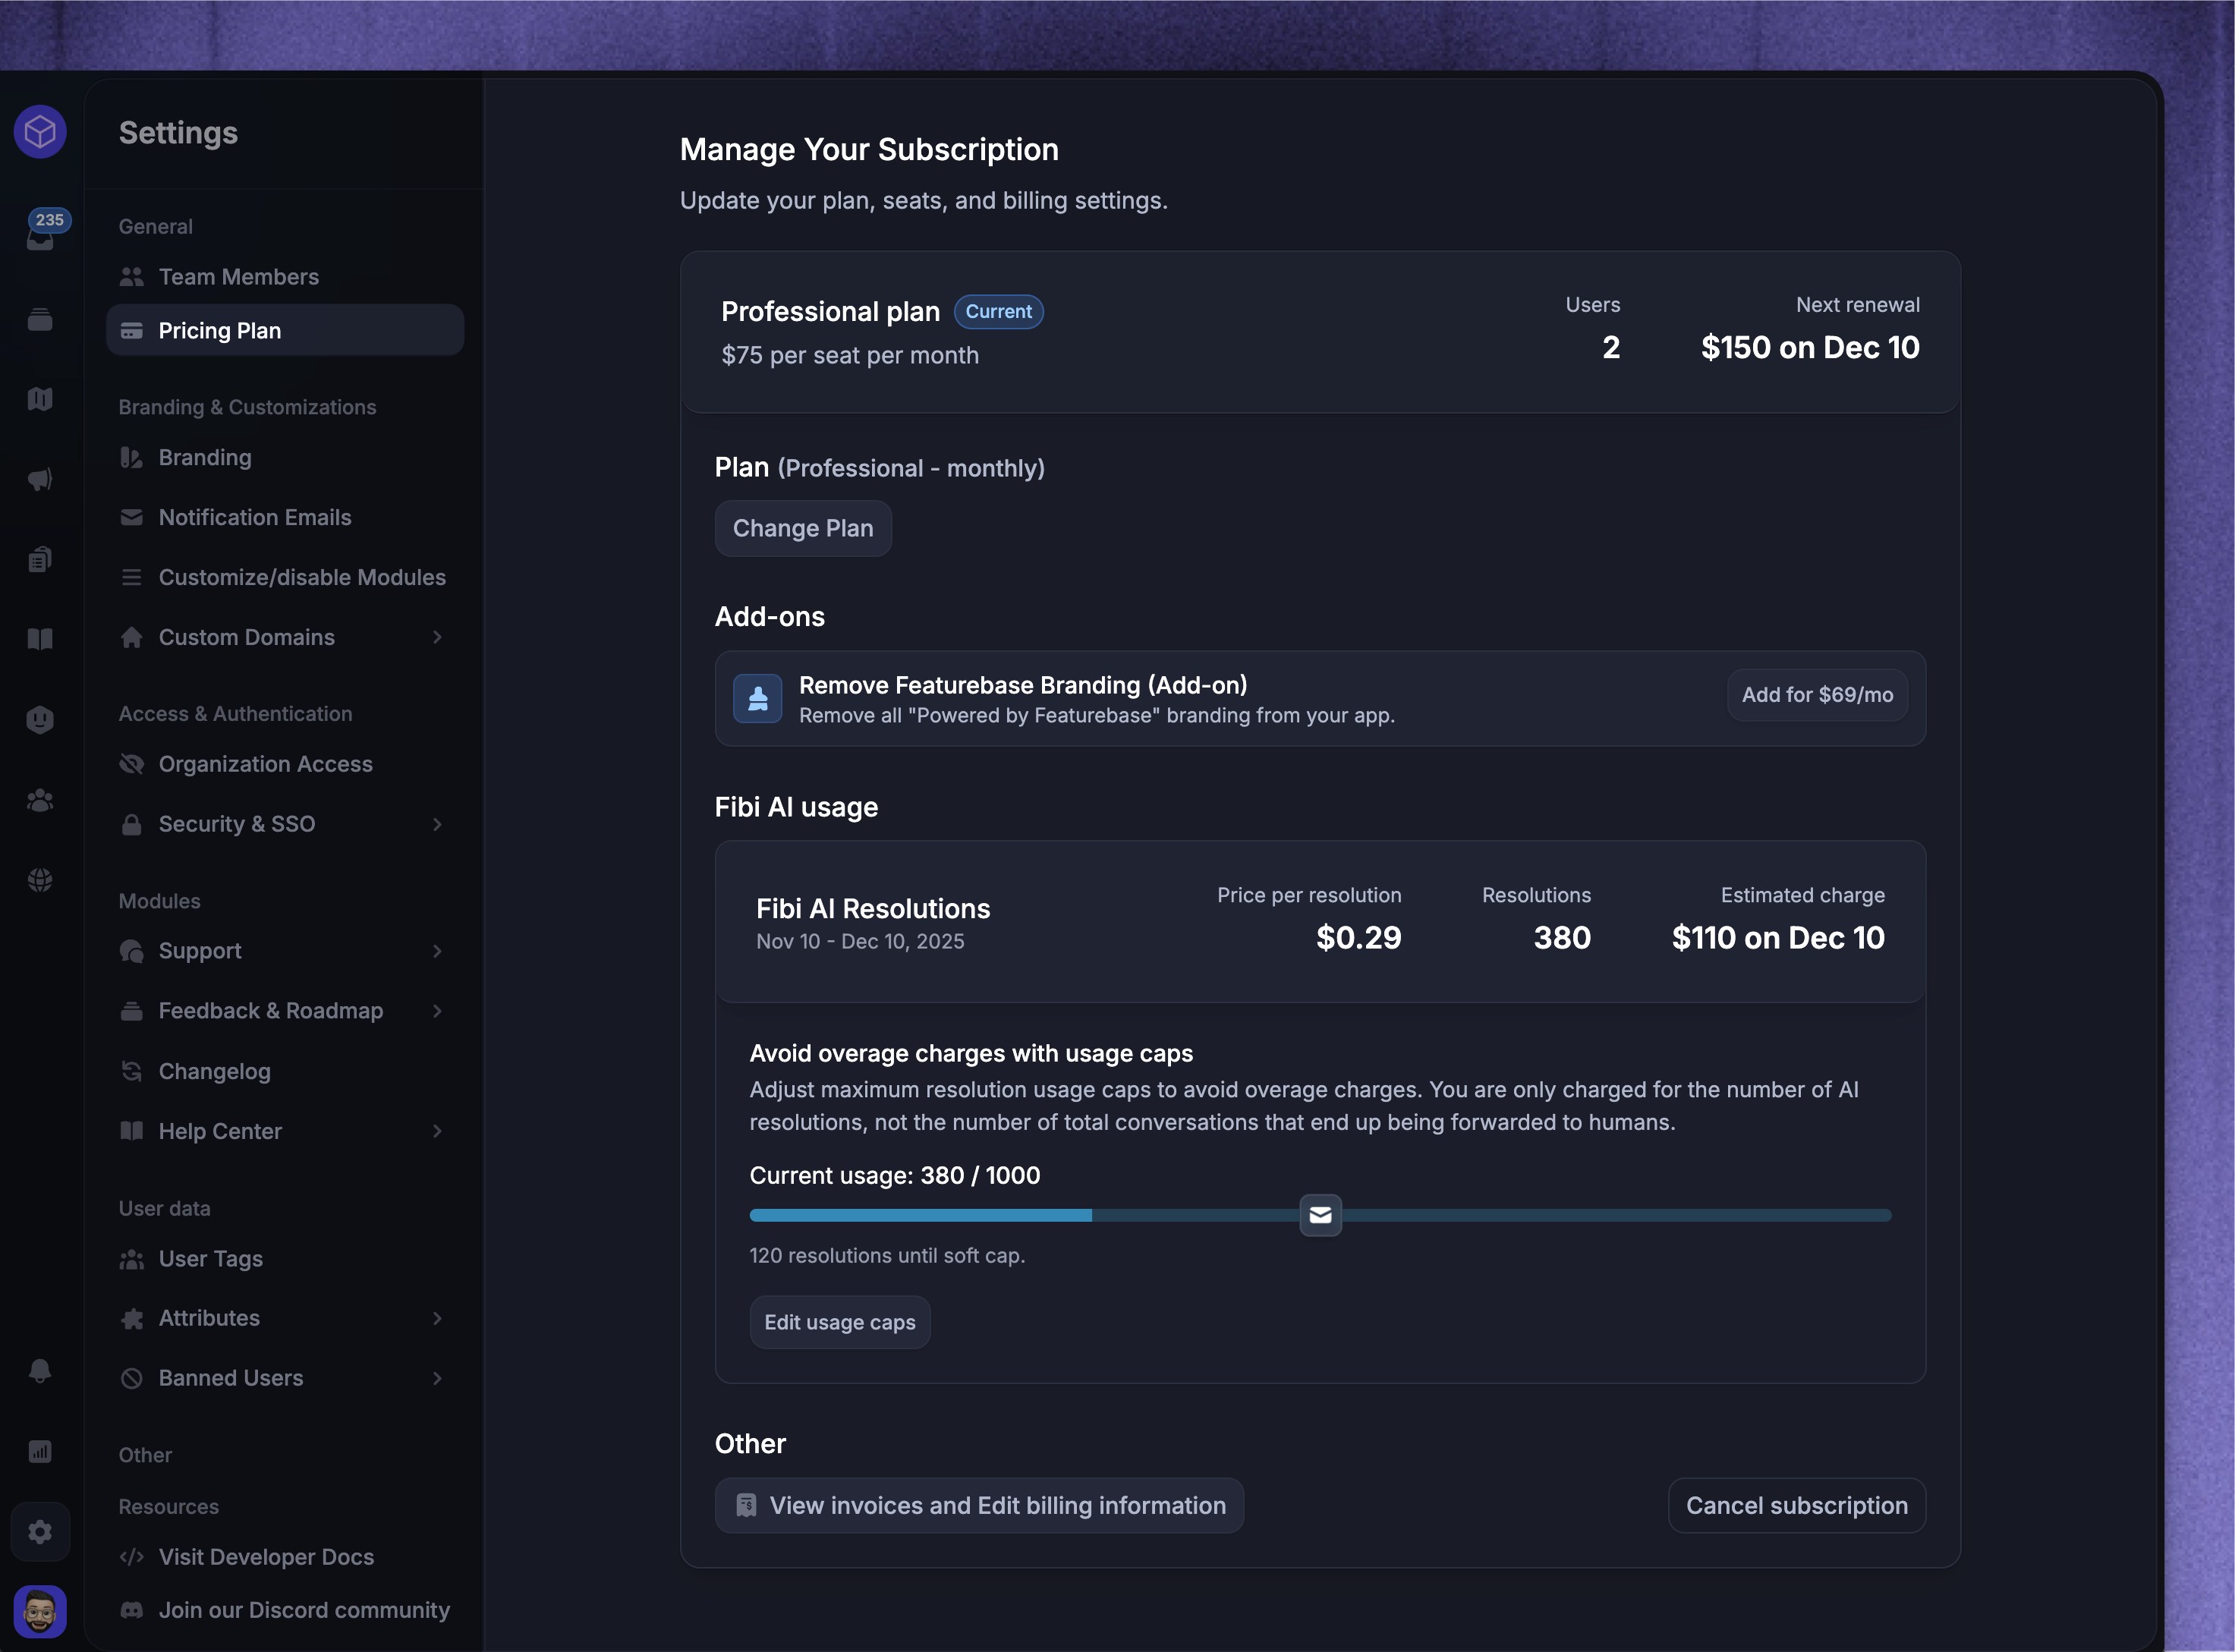
Task: Click "Nov 10 - Dec 10, 2025" date range
Action: [x=860, y=941]
